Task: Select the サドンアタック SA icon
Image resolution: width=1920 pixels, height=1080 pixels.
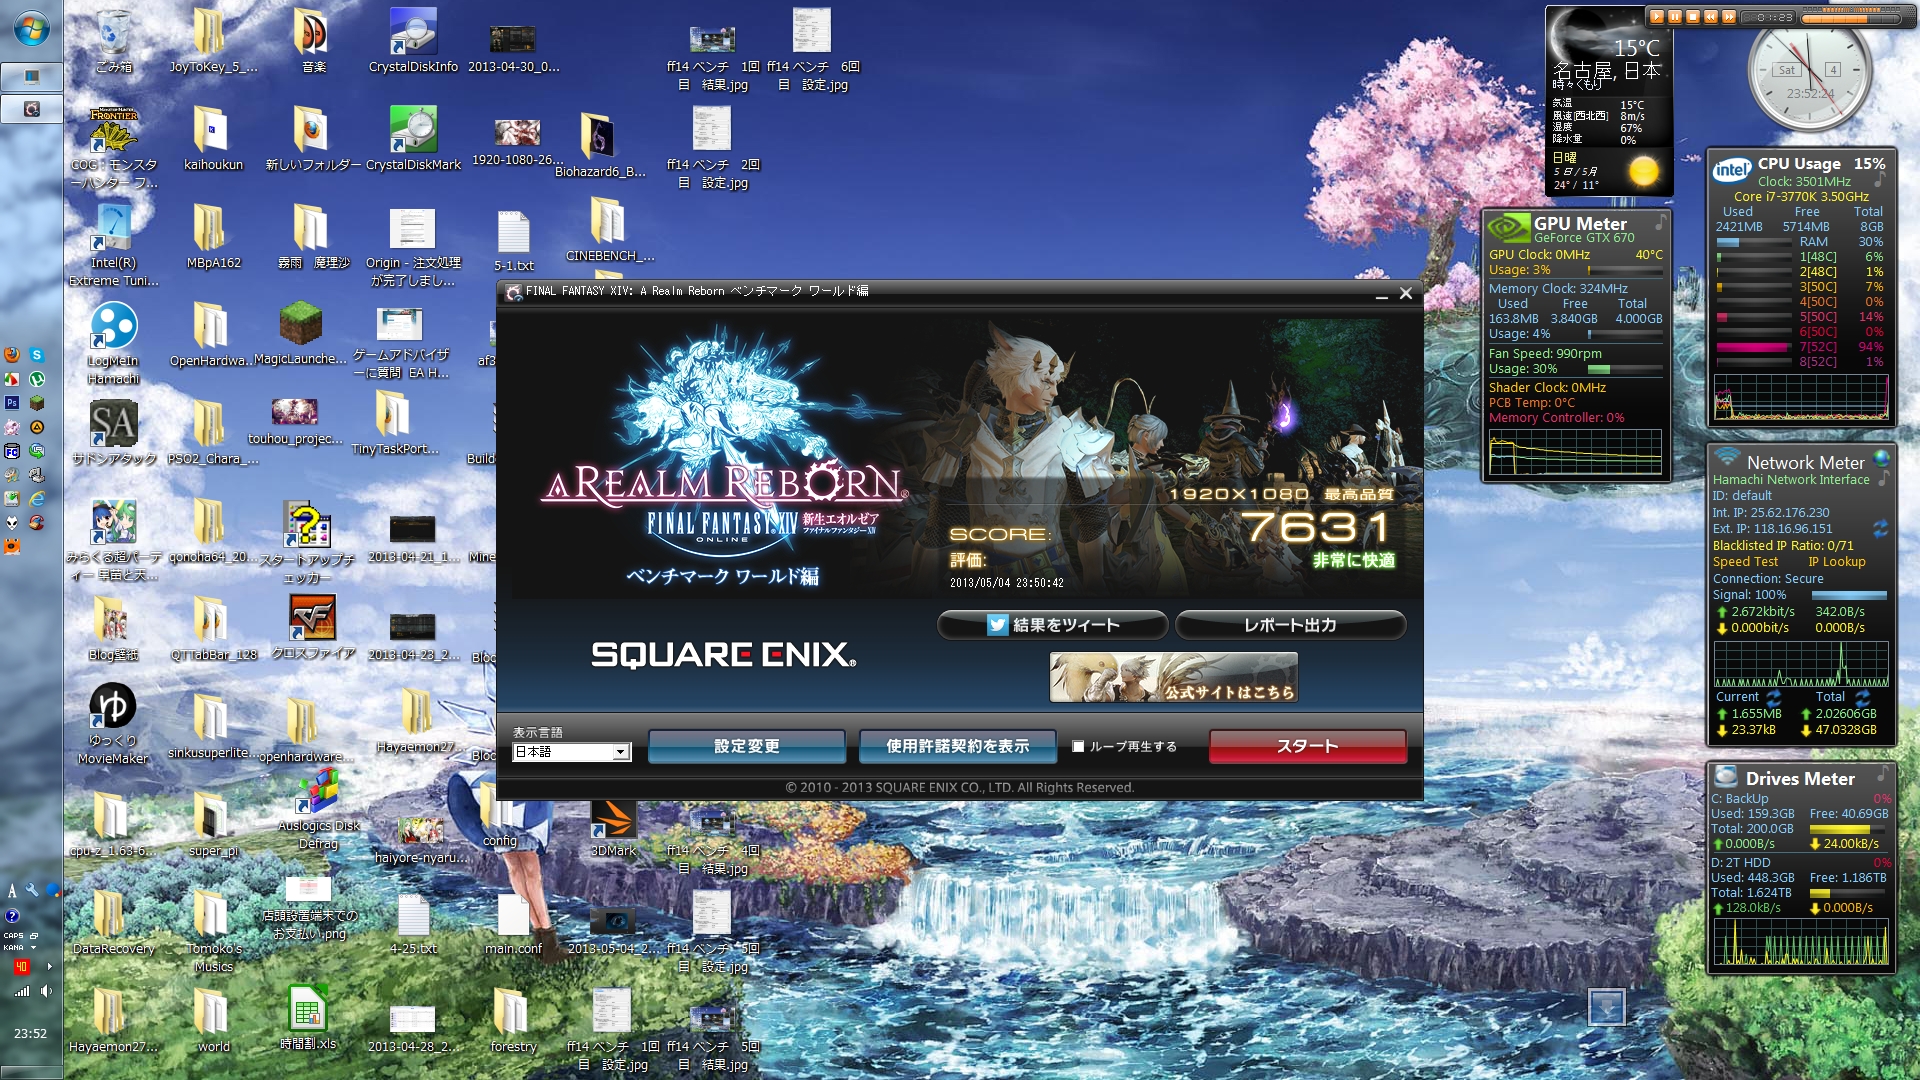Action: click(113, 433)
